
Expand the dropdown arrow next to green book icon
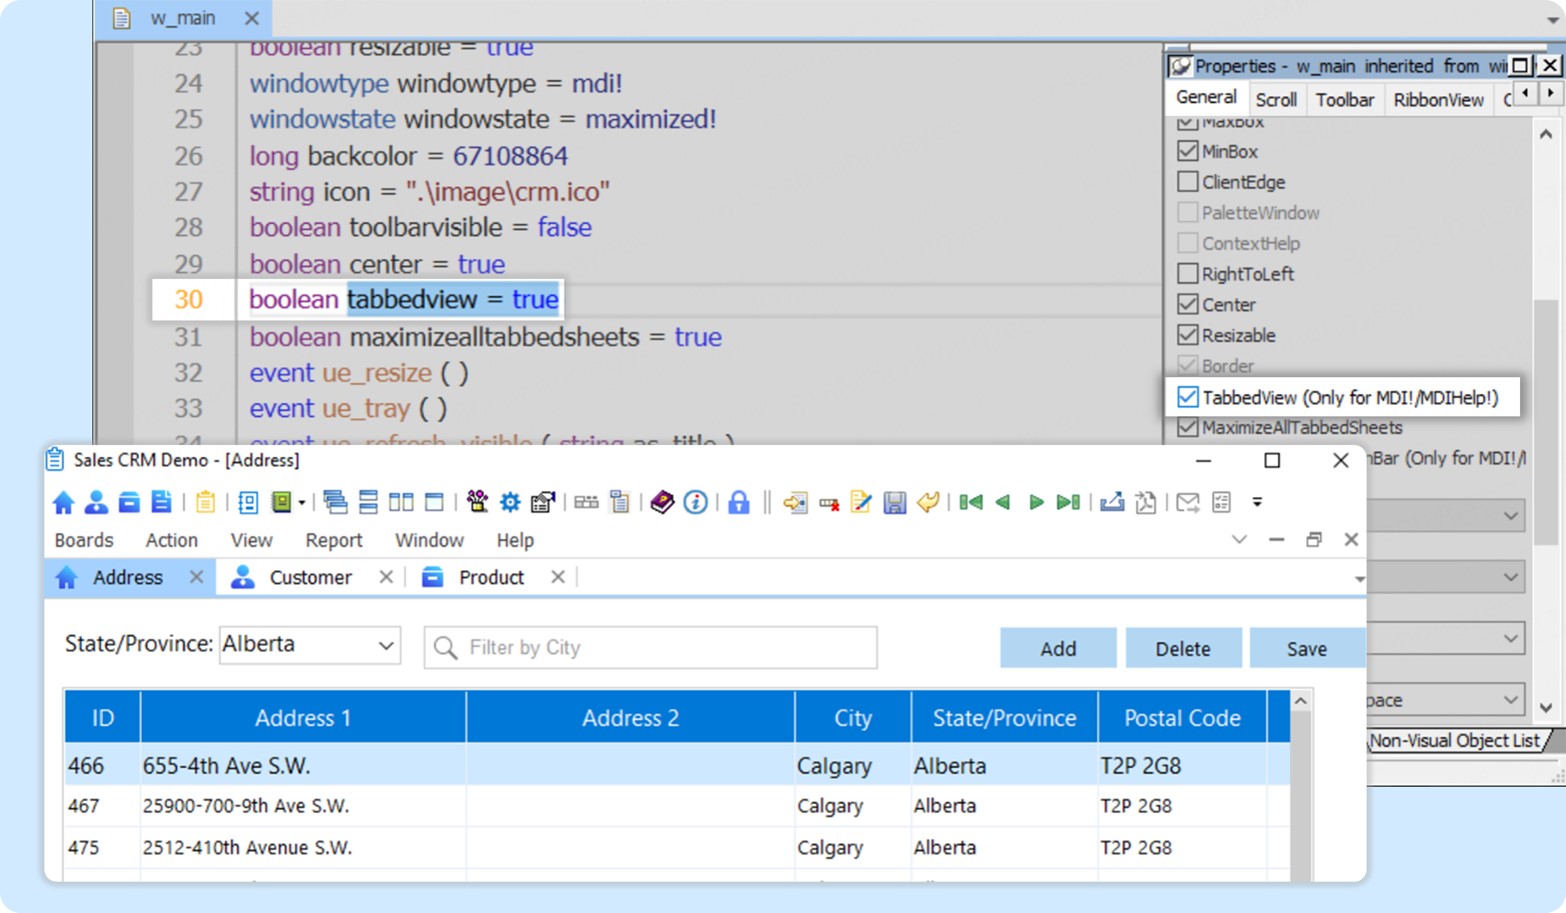[x=303, y=502]
